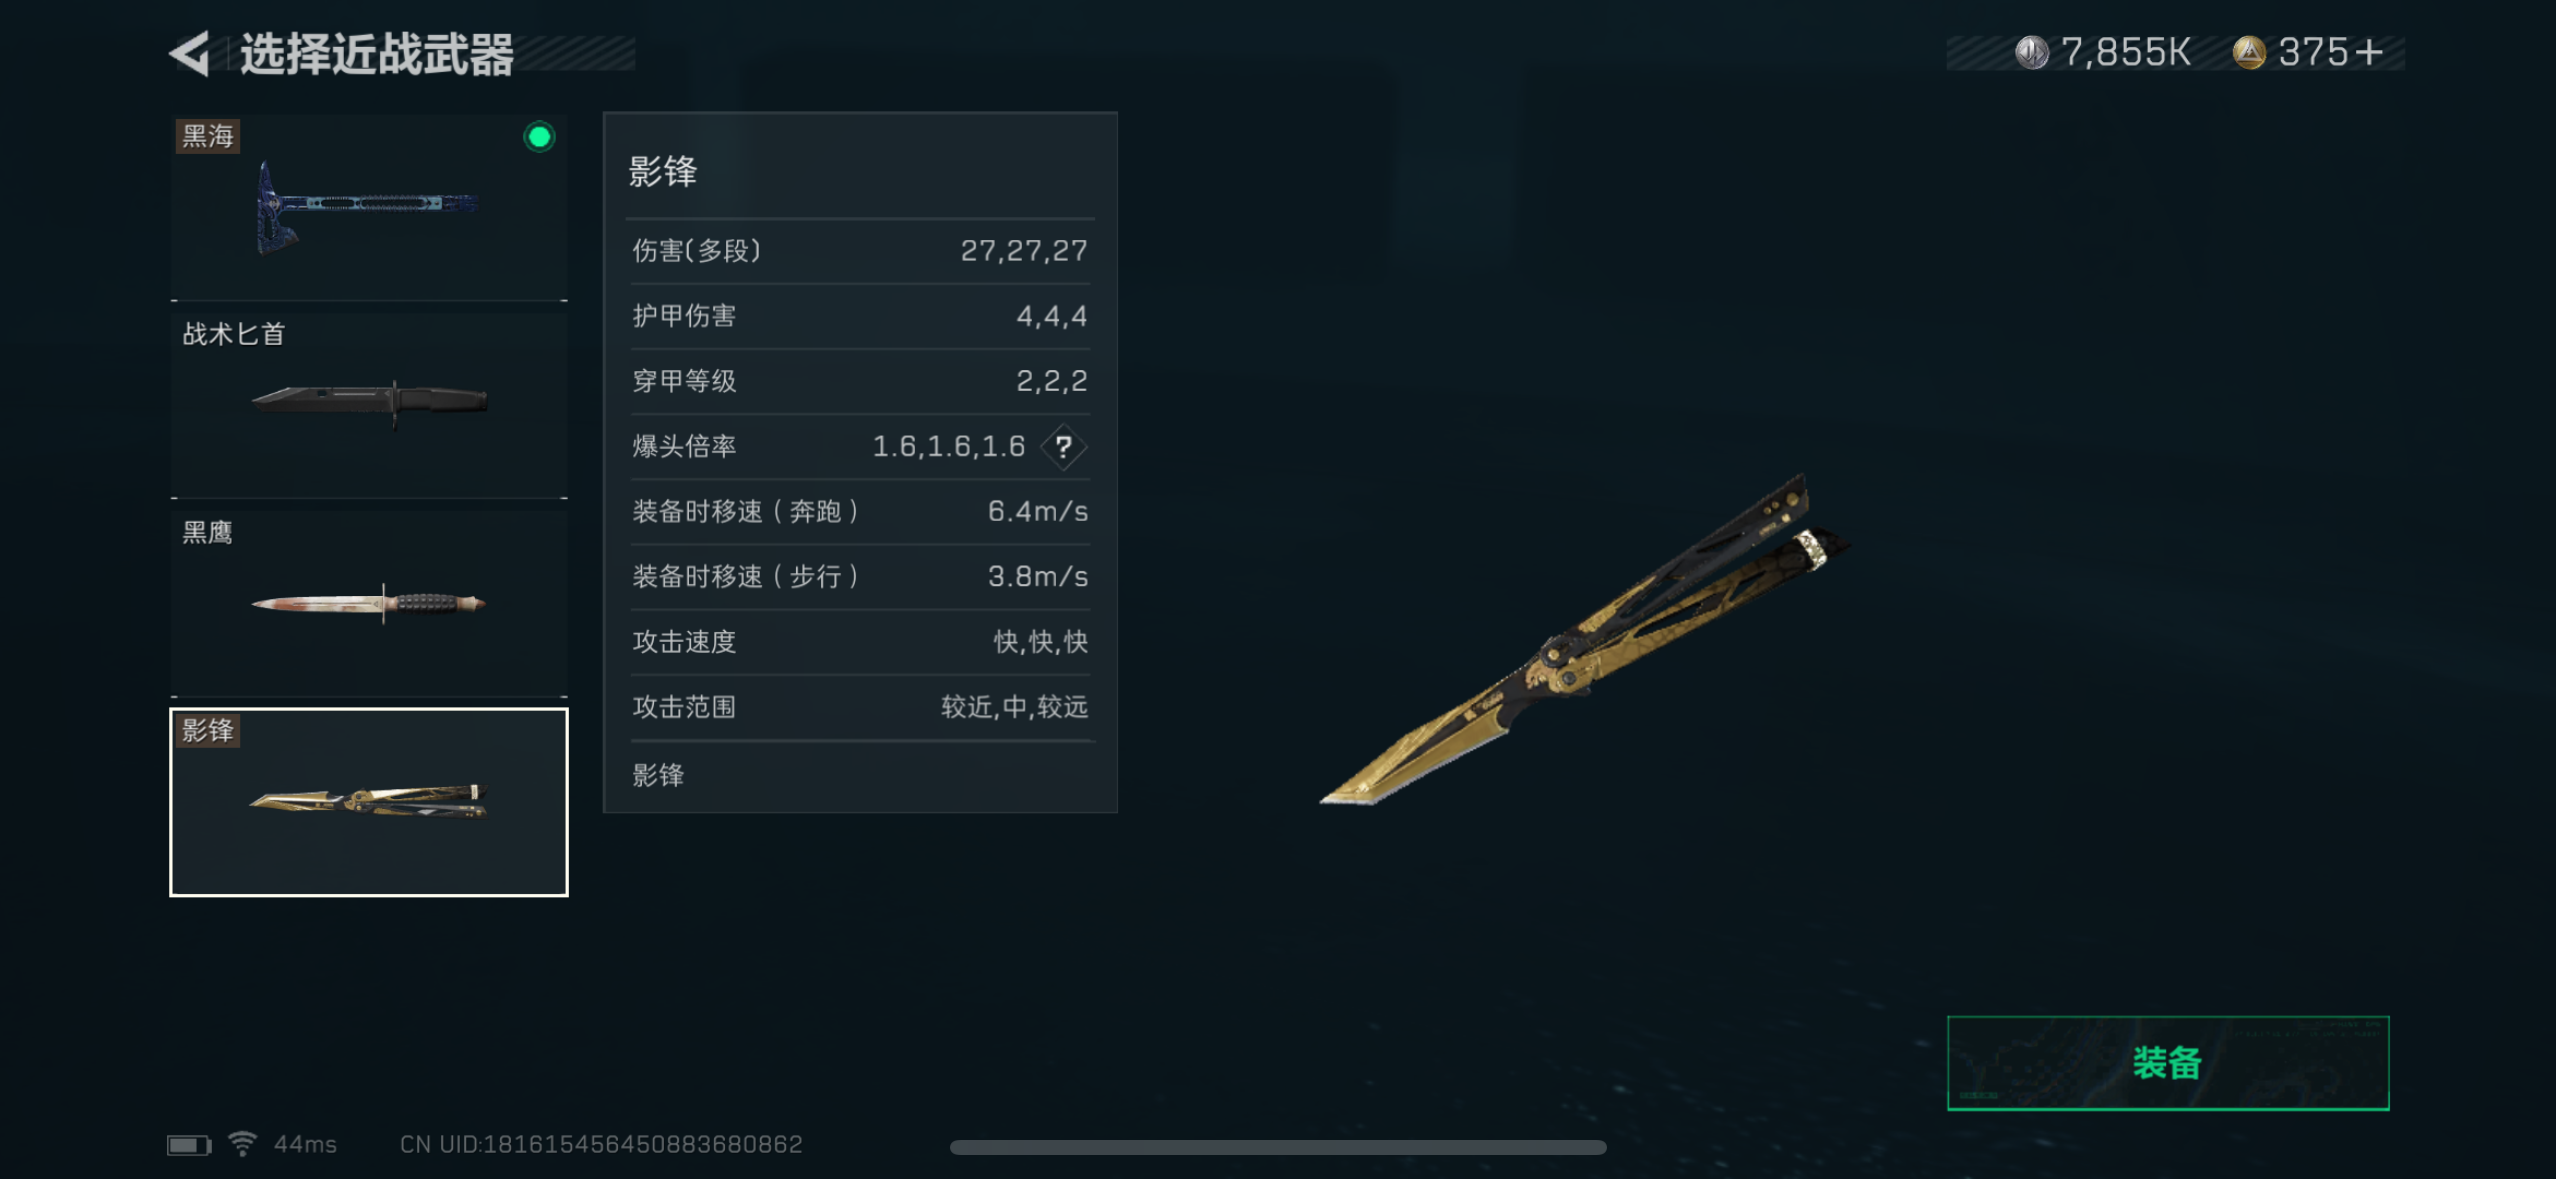
Task: Click the bottom home indicator bar
Action: point(1278,1147)
